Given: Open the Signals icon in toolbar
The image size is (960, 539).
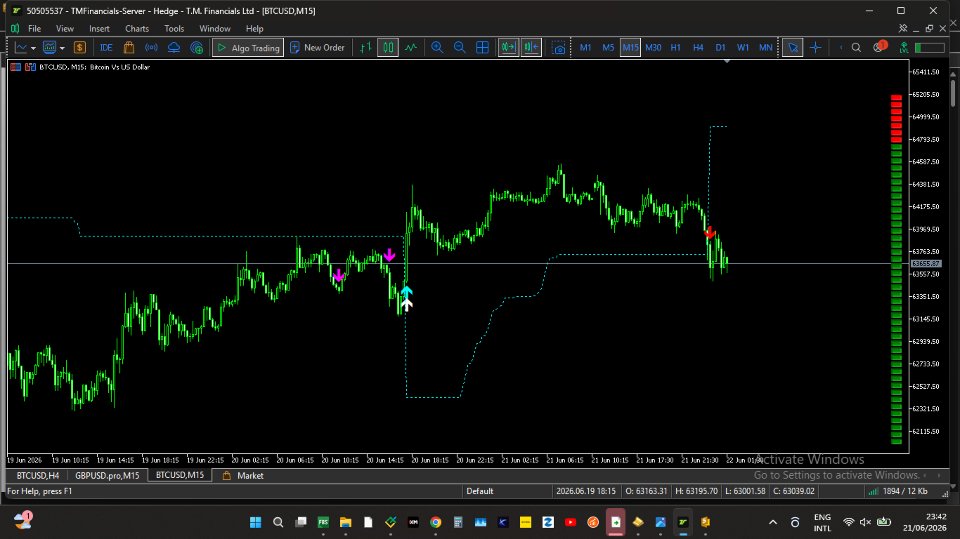Looking at the screenshot, I should [151, 47].
